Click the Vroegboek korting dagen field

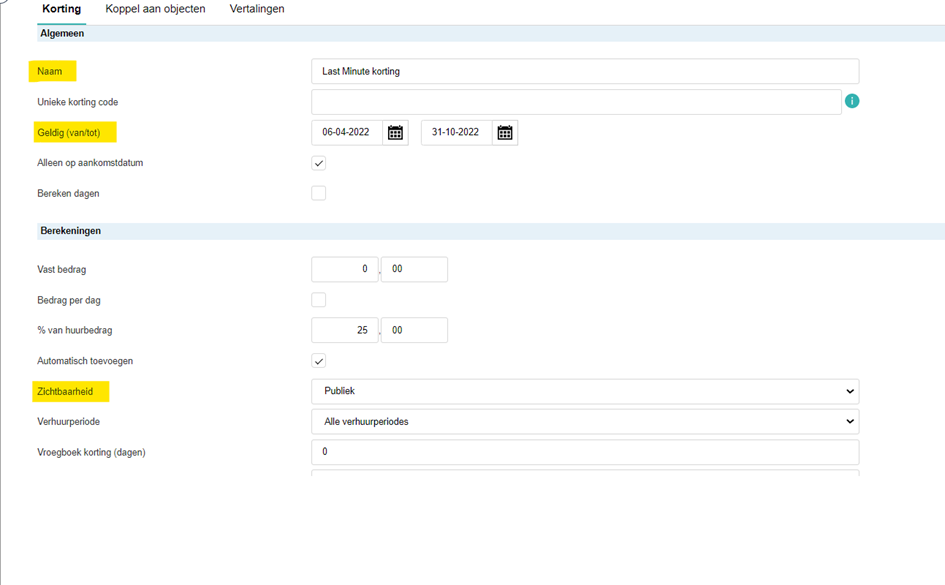(x=585, y=452)
